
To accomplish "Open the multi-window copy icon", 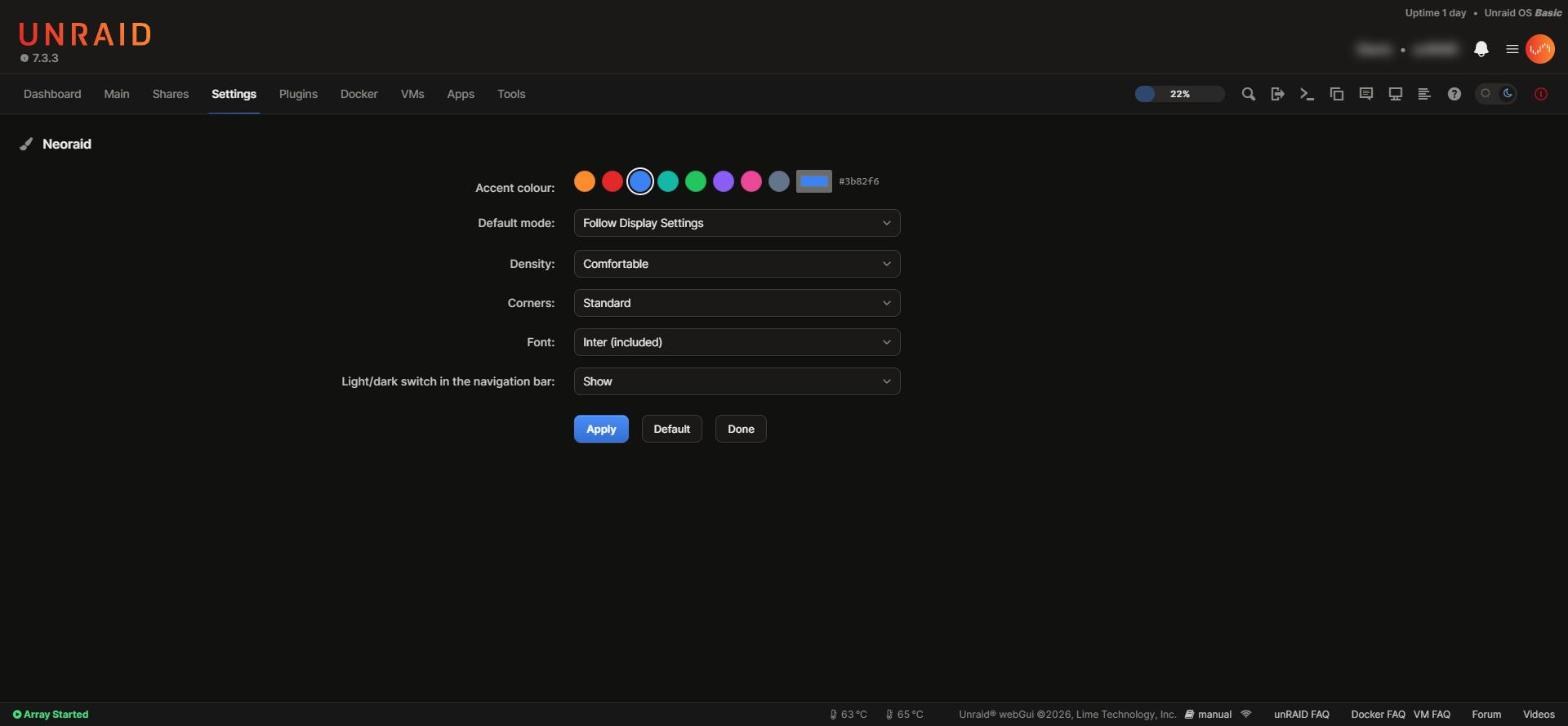I will (1336, 94).
